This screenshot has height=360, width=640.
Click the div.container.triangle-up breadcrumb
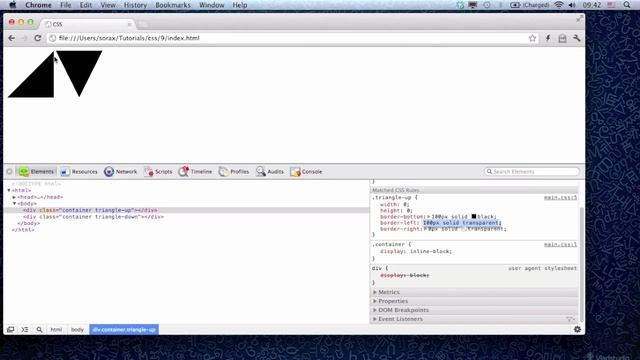pos(124,329)
